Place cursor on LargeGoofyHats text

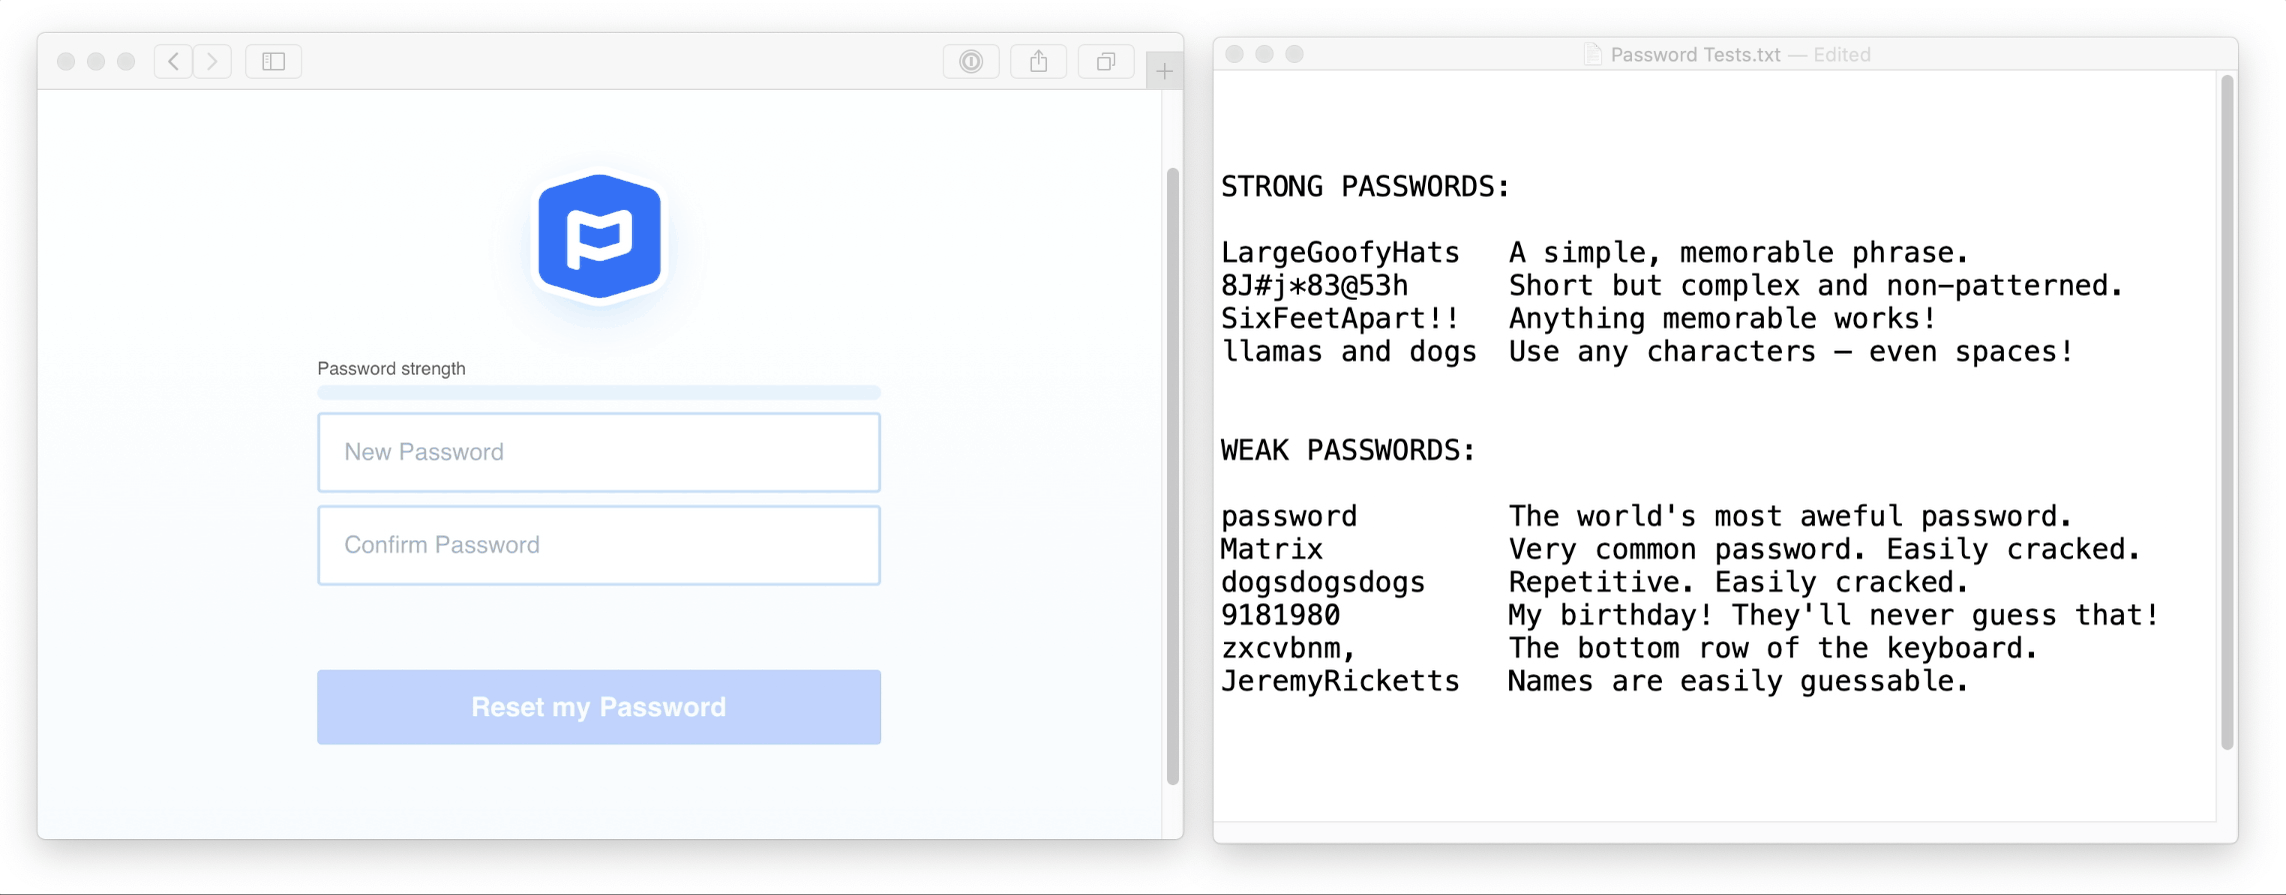(1339, 253)
